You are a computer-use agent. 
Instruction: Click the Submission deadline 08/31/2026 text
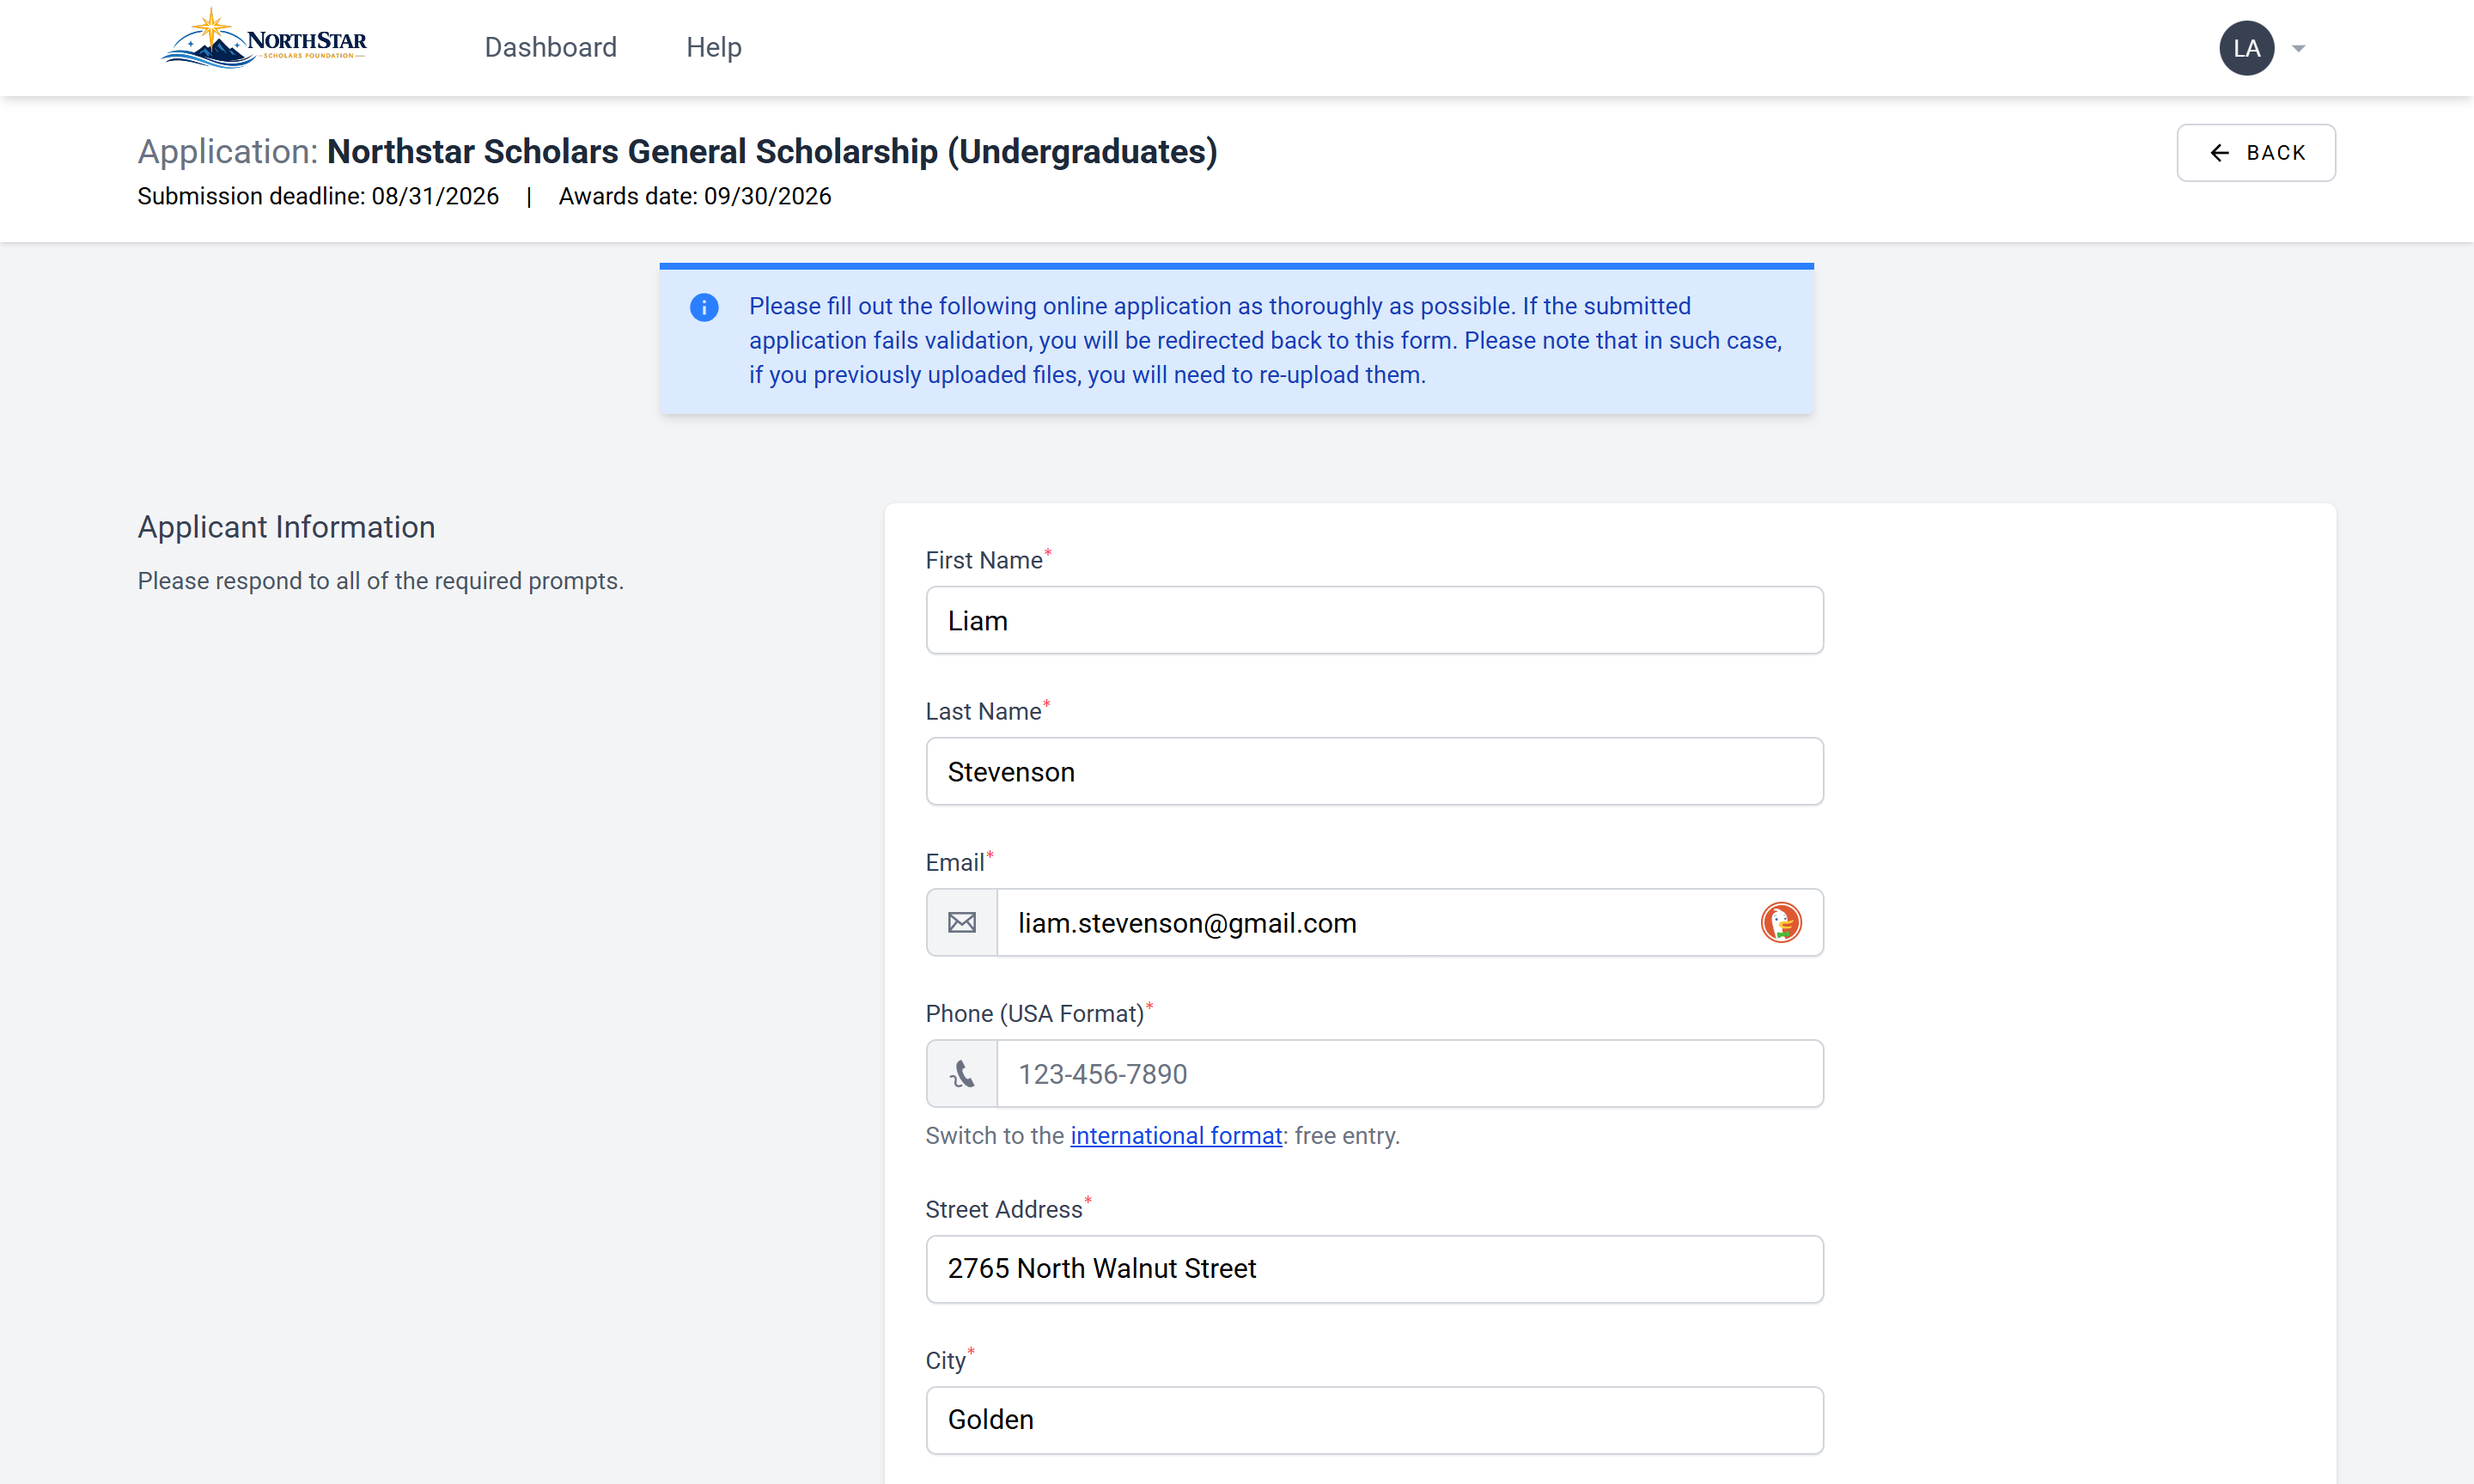318,196
